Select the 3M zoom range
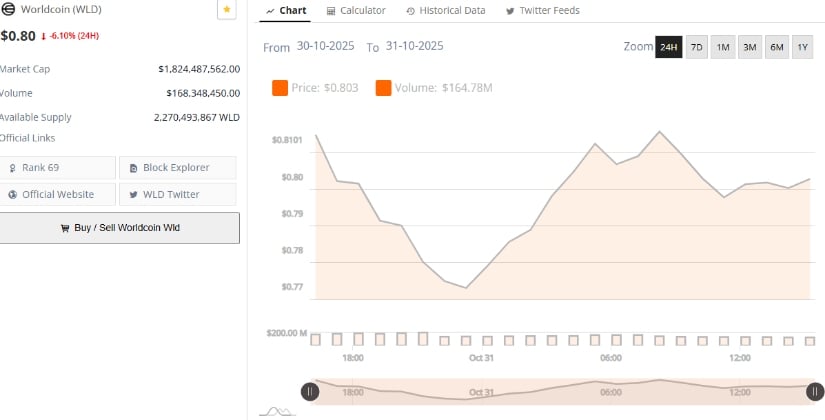825x420 pixels. pyautogui.click(x=750, y=47)
